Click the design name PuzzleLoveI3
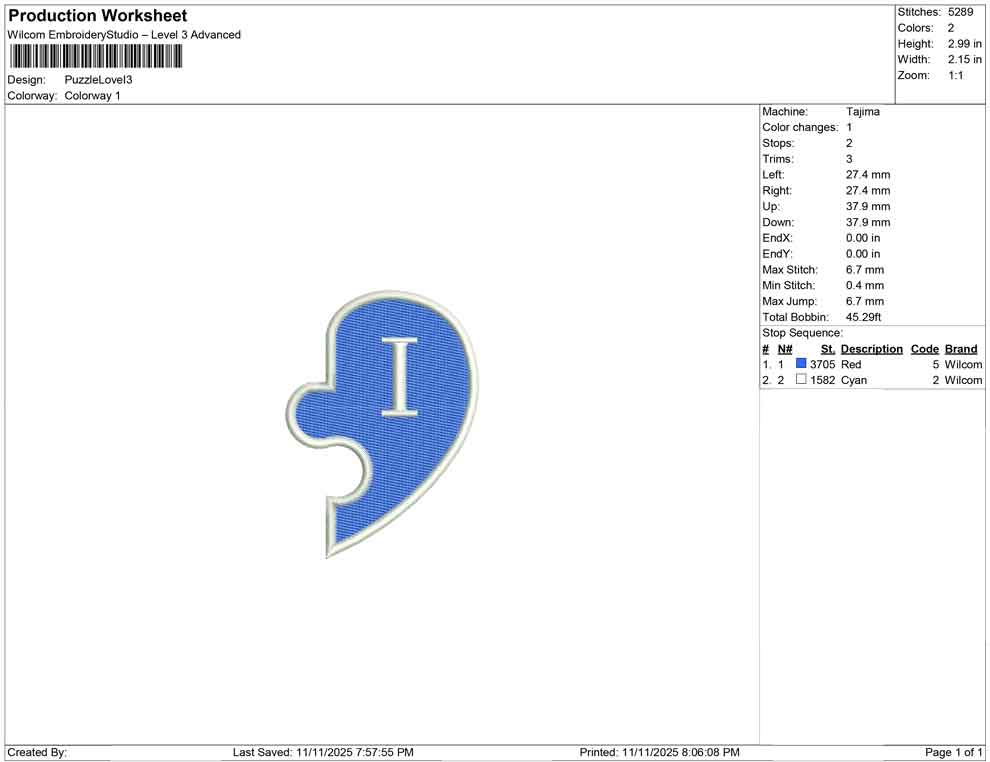This screenshot has height=762, width=990. (98, 80)
